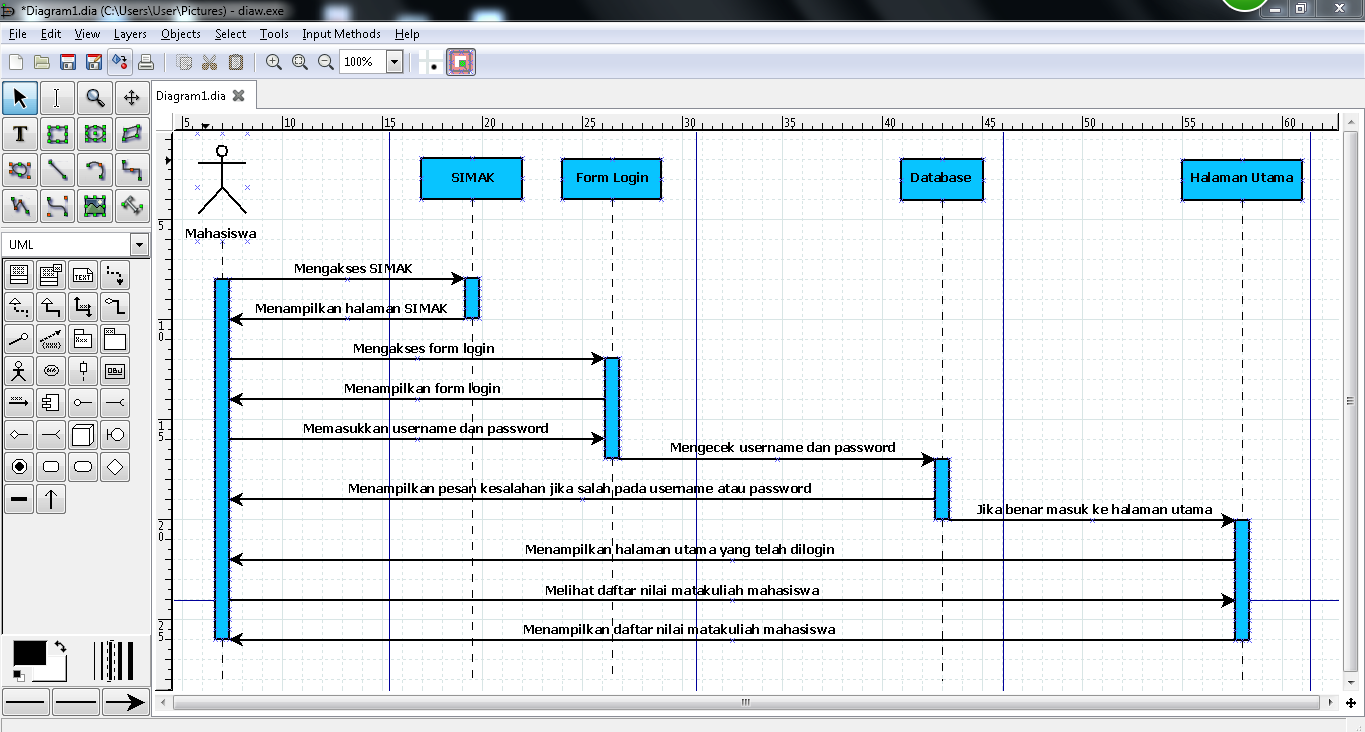The image size is (1365, 732).
Task: Open the Objects menu
Action: point(180,33)
